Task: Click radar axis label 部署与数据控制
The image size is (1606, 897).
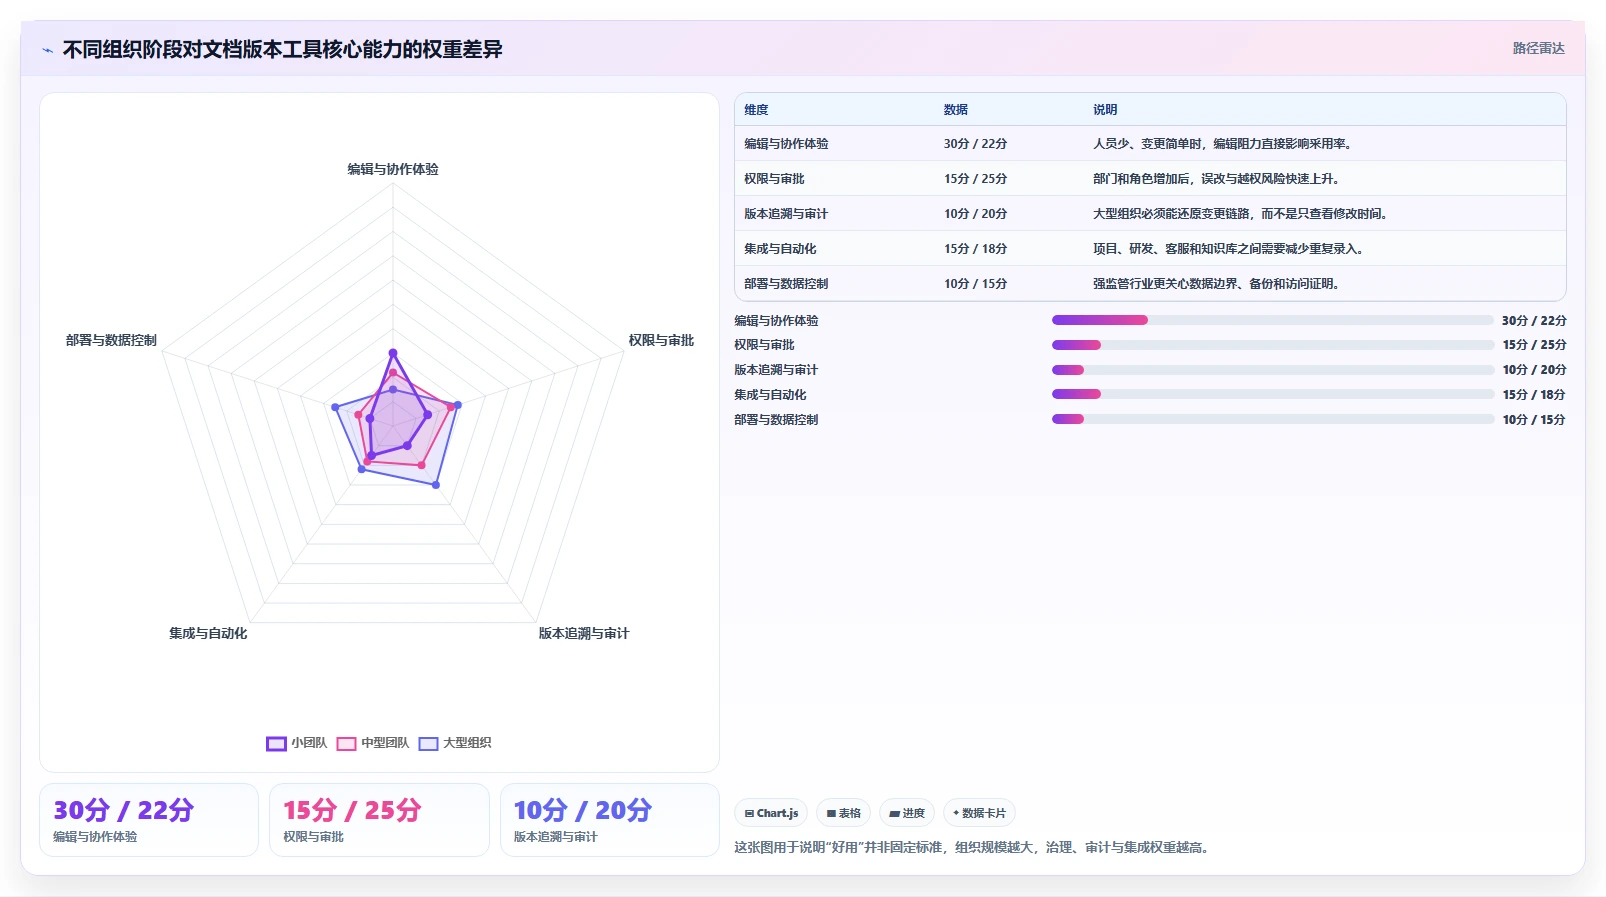Action: (x=111, y=340)
